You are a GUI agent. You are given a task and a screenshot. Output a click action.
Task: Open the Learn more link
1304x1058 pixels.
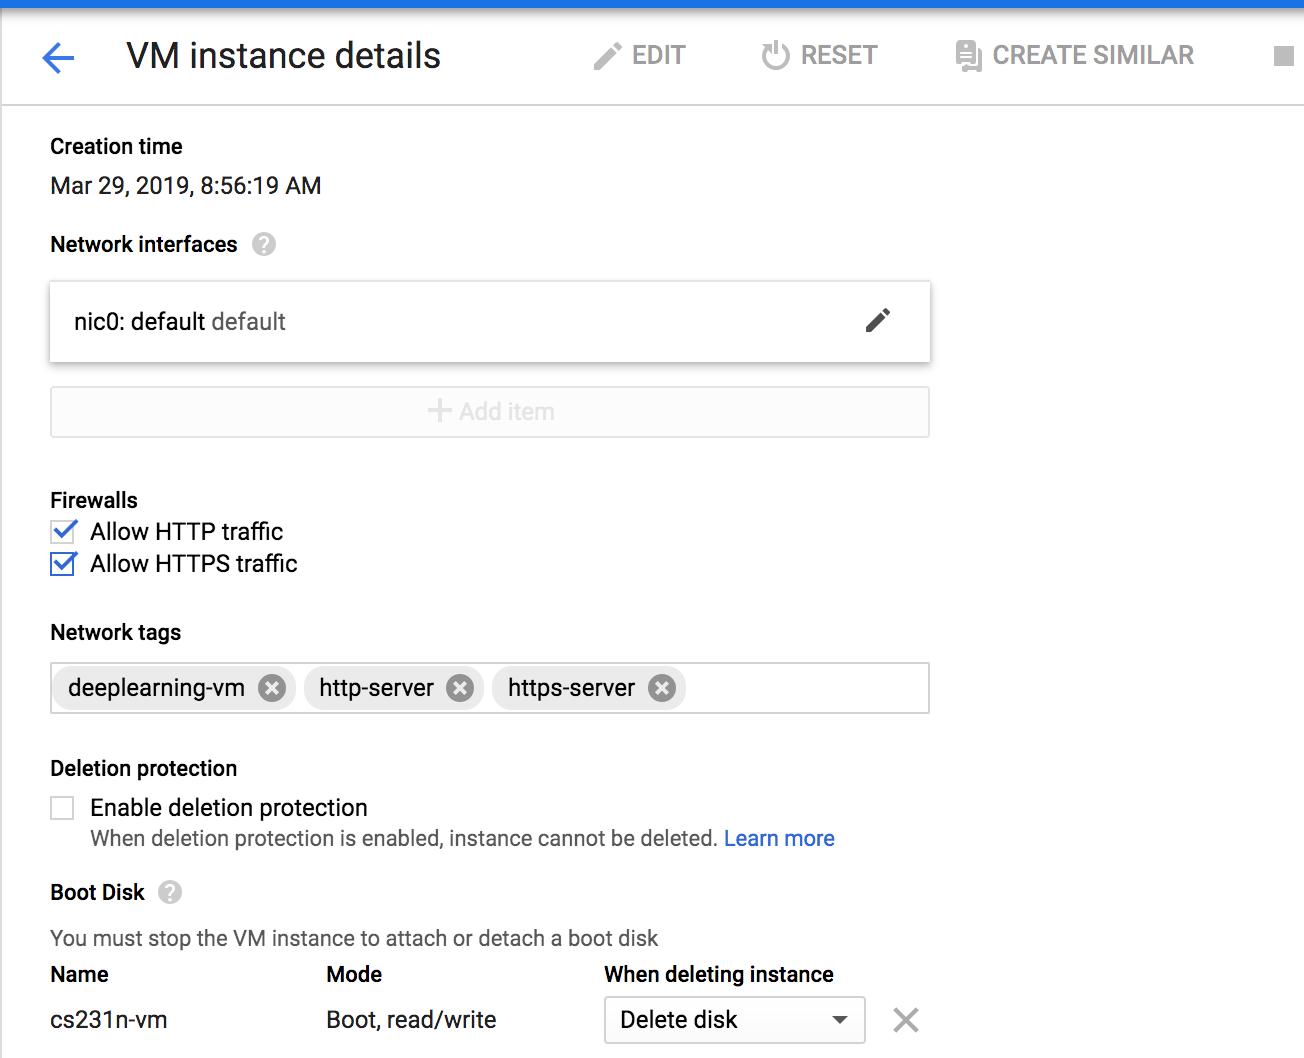point(779,839)
